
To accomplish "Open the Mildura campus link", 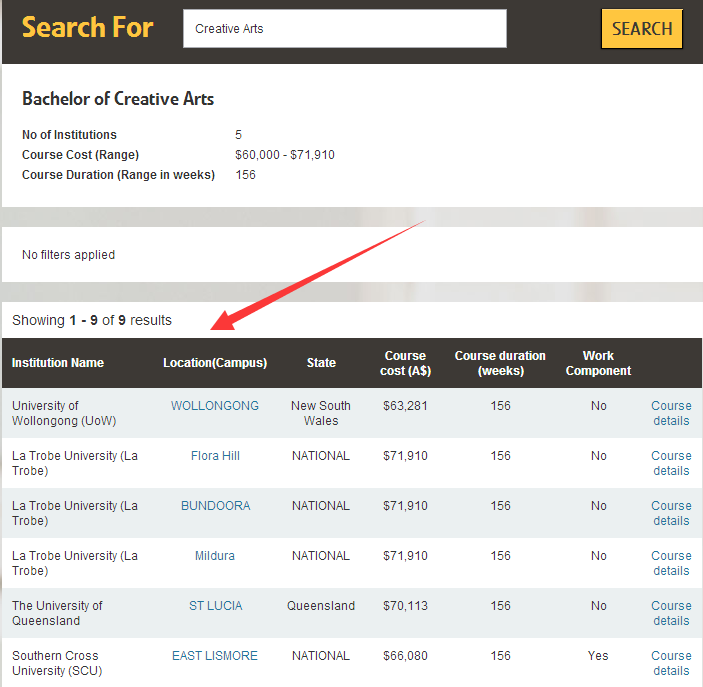I will (215, 556).
